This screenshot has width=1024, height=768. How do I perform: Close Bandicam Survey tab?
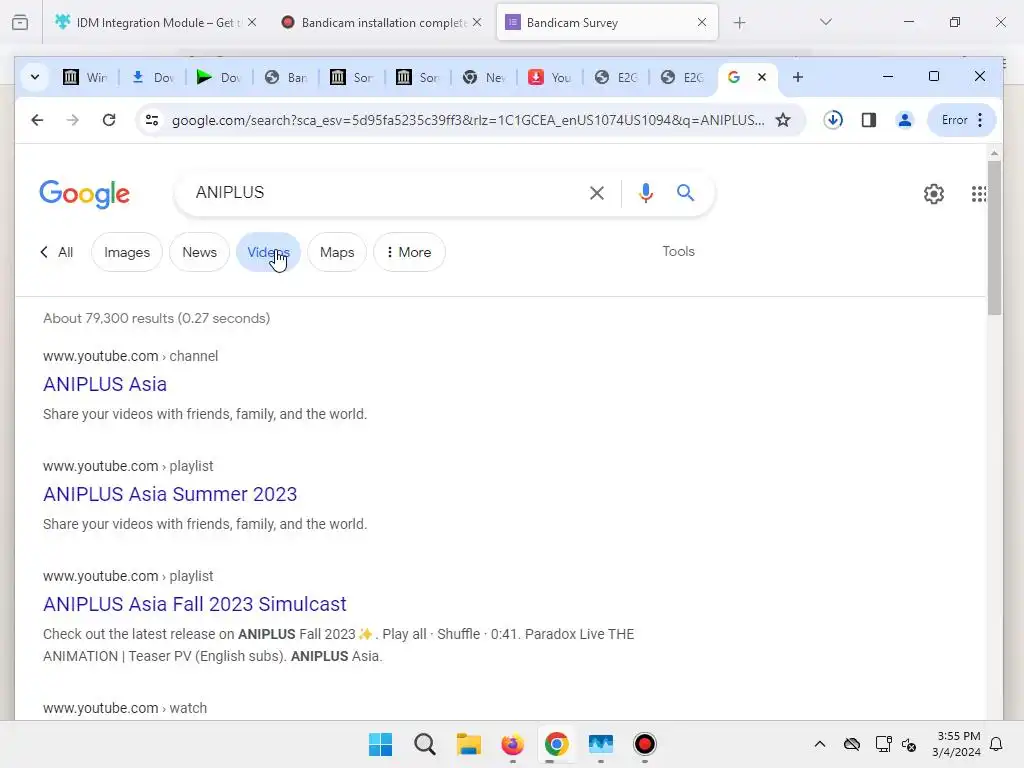701,22
